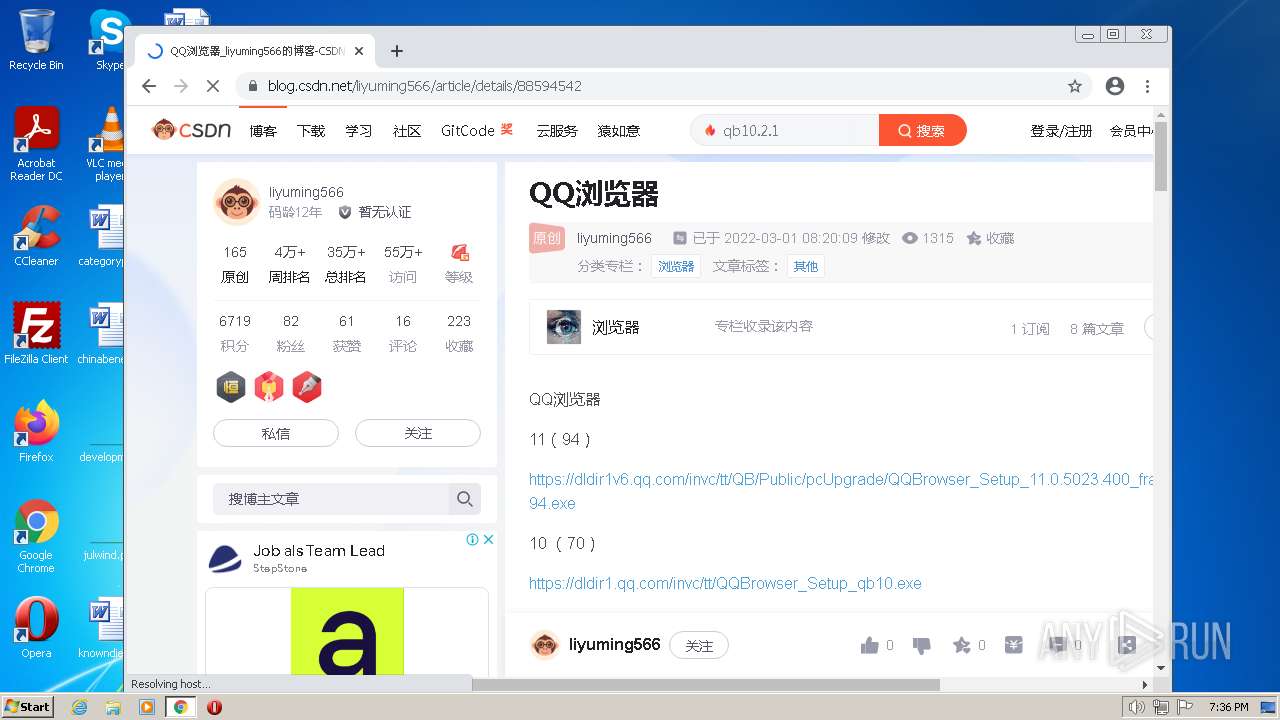
Task: Click the thumbs-down dislike icon
Action: 921,645
